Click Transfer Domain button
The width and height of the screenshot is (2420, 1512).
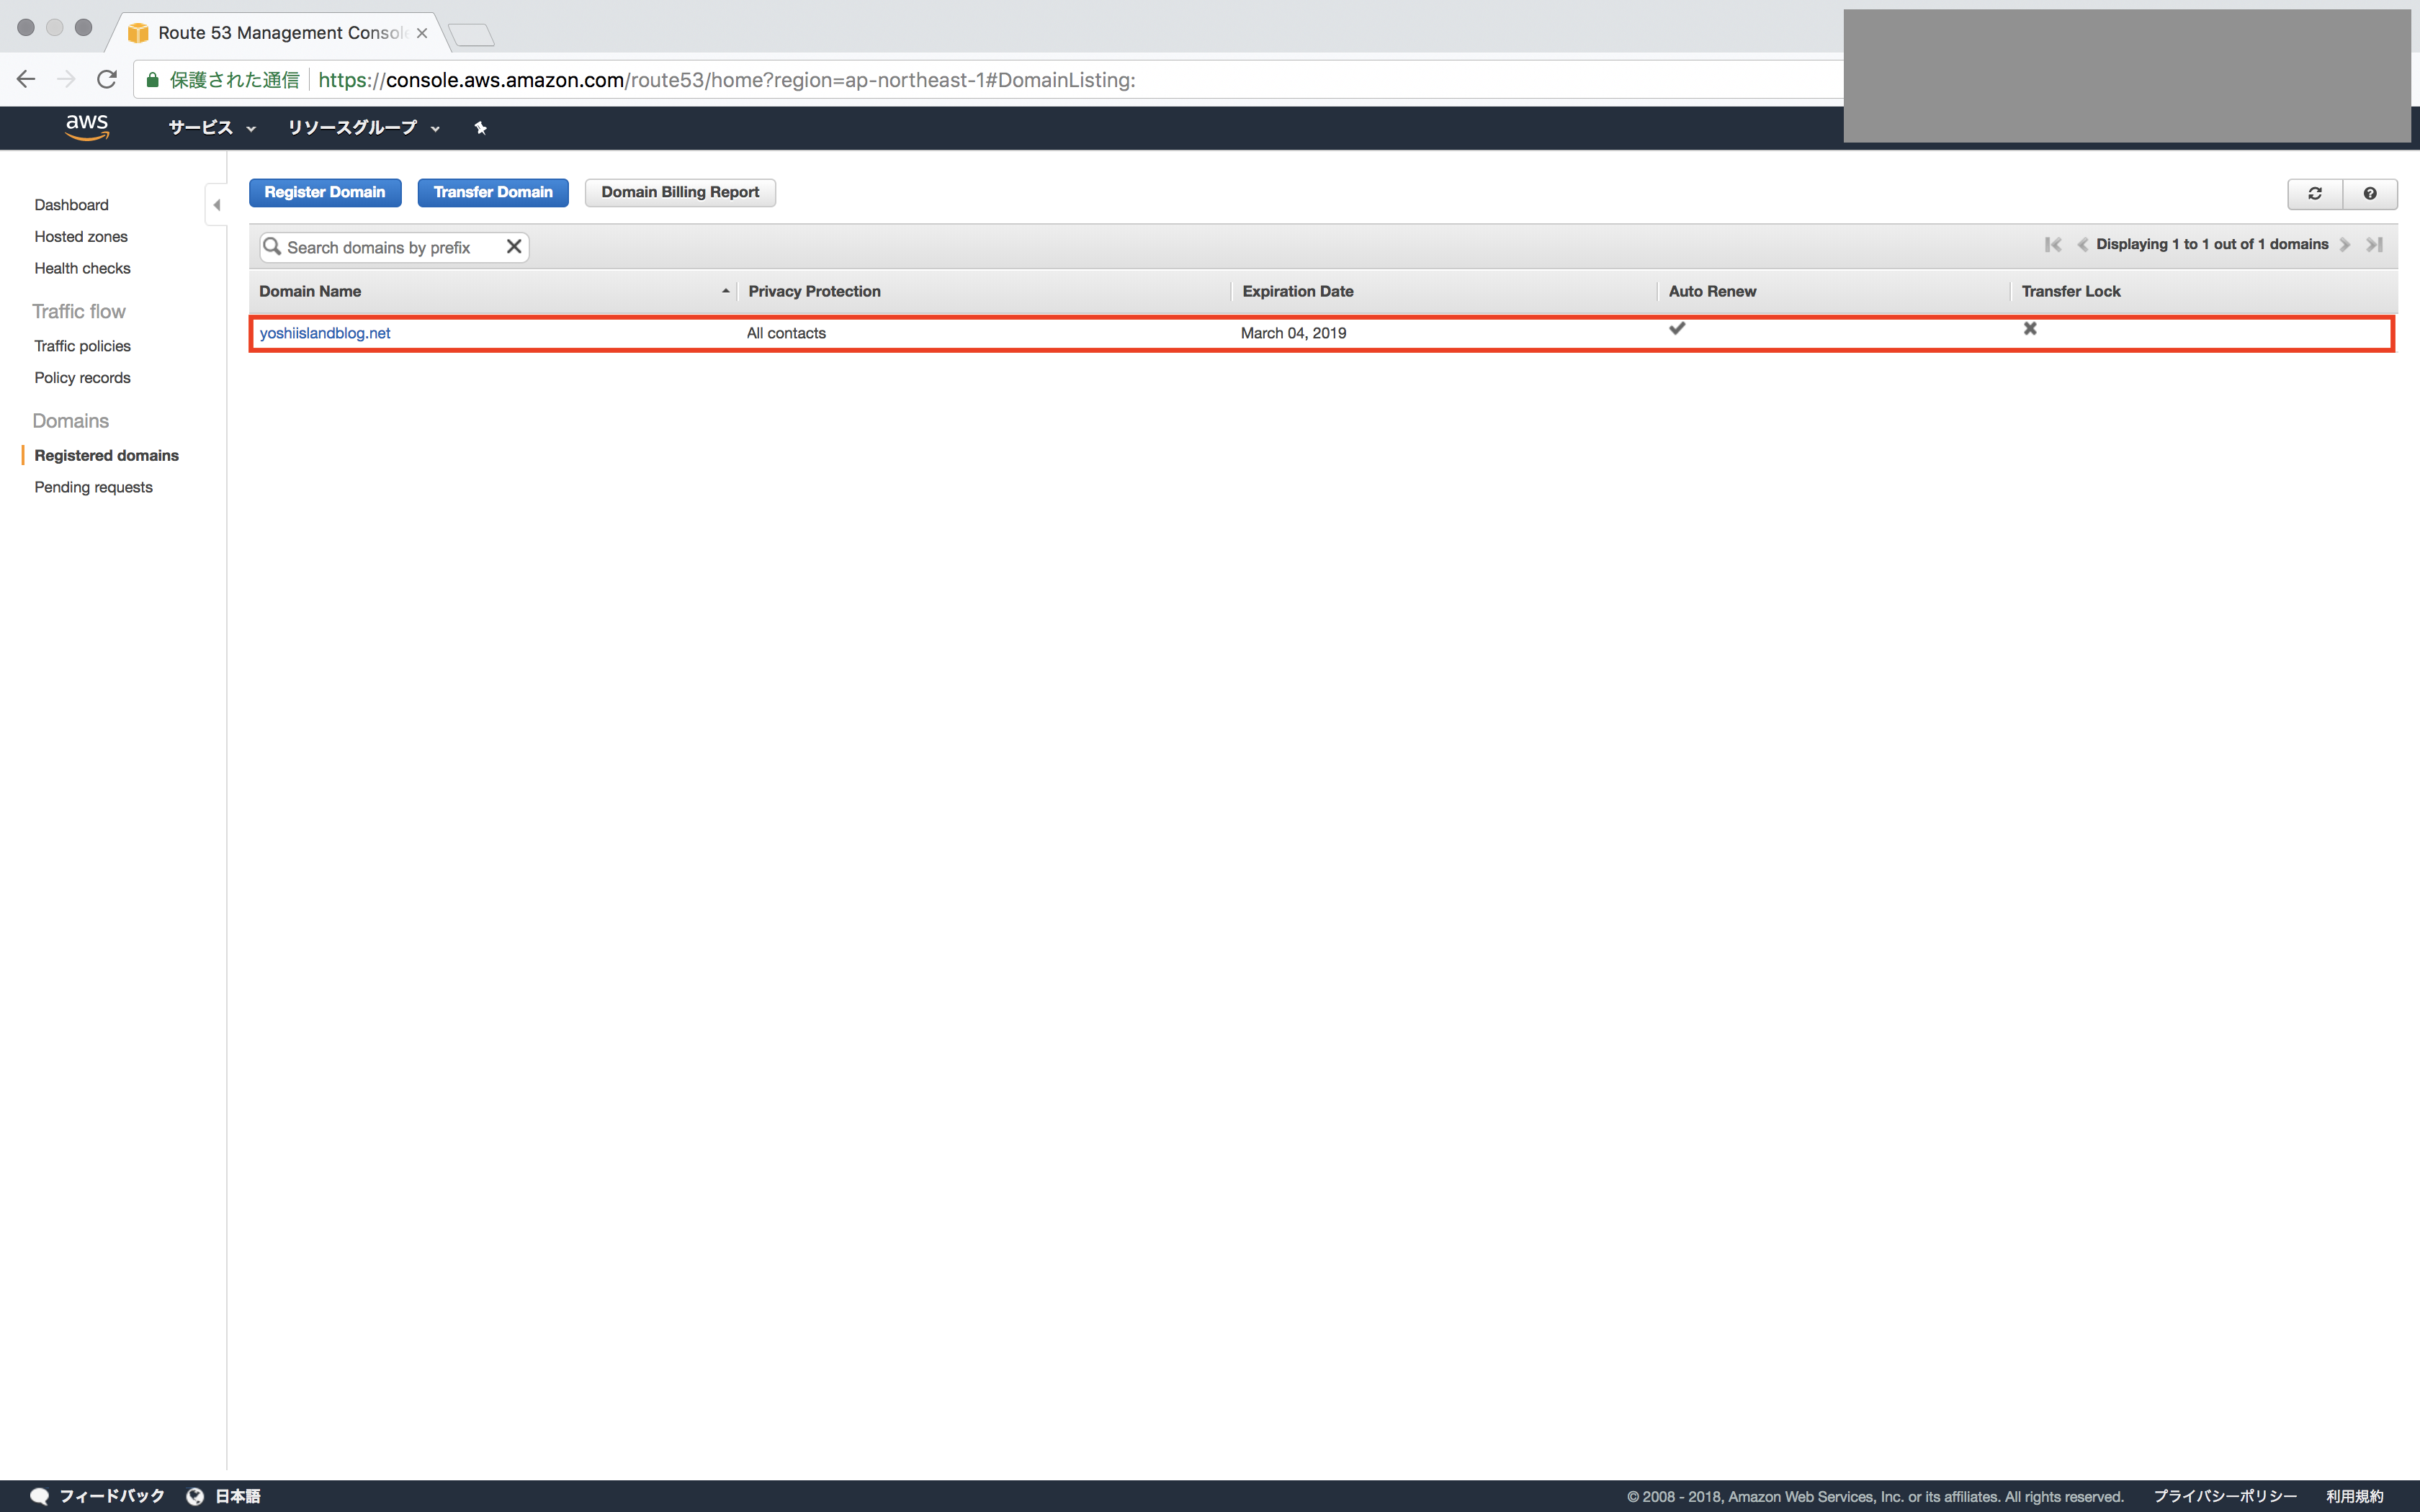click(493, 192)
